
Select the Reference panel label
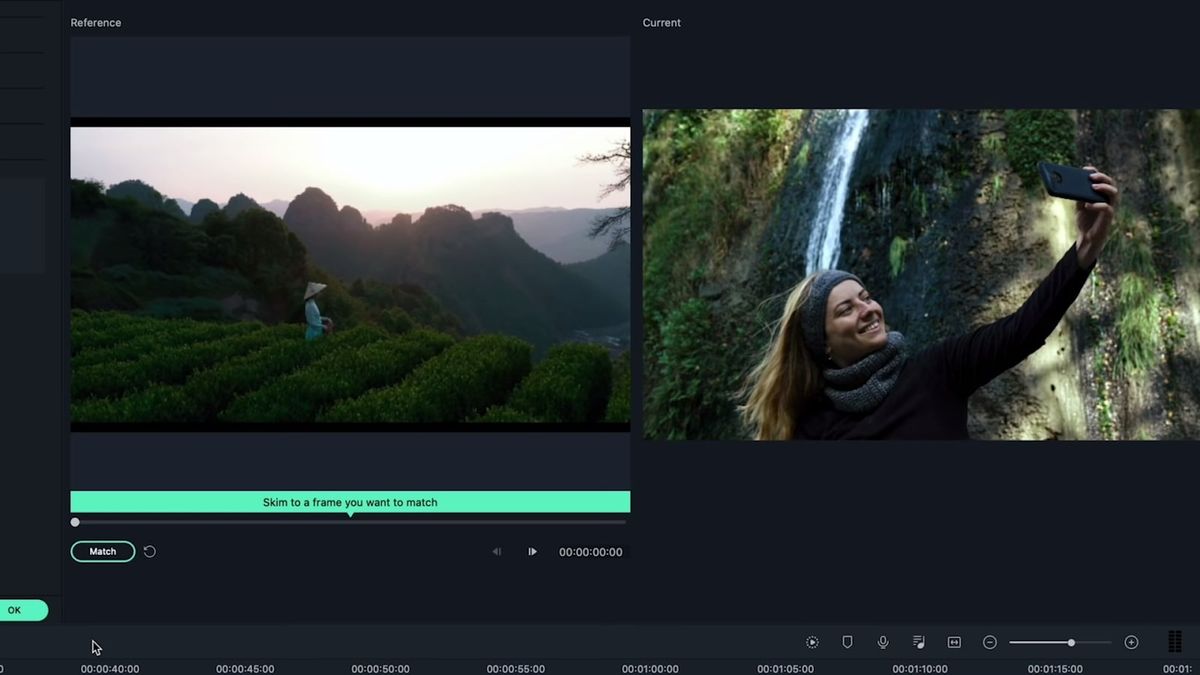pyautogui.click(x=95, y=22)
